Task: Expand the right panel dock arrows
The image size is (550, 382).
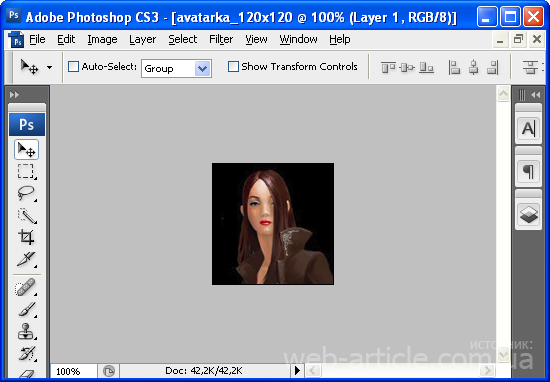Action: coord(536,95)
